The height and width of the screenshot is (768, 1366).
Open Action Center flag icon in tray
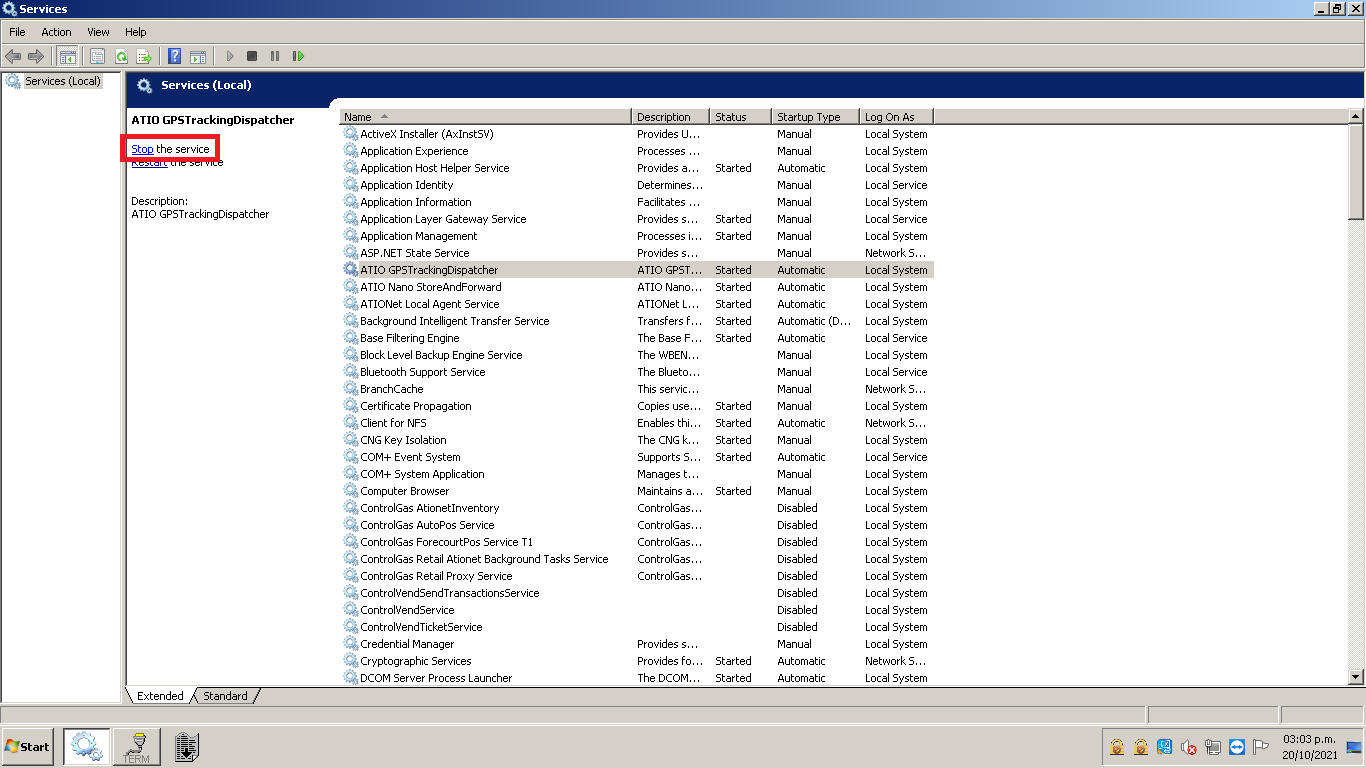click(x=1261, y=747)
